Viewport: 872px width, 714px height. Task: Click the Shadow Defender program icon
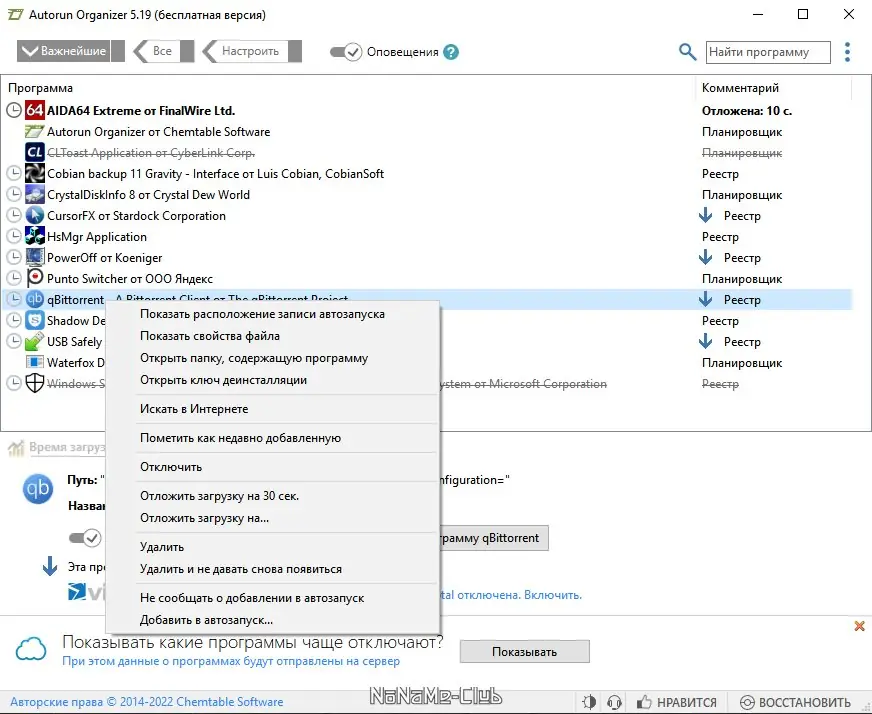coord(34,320)
